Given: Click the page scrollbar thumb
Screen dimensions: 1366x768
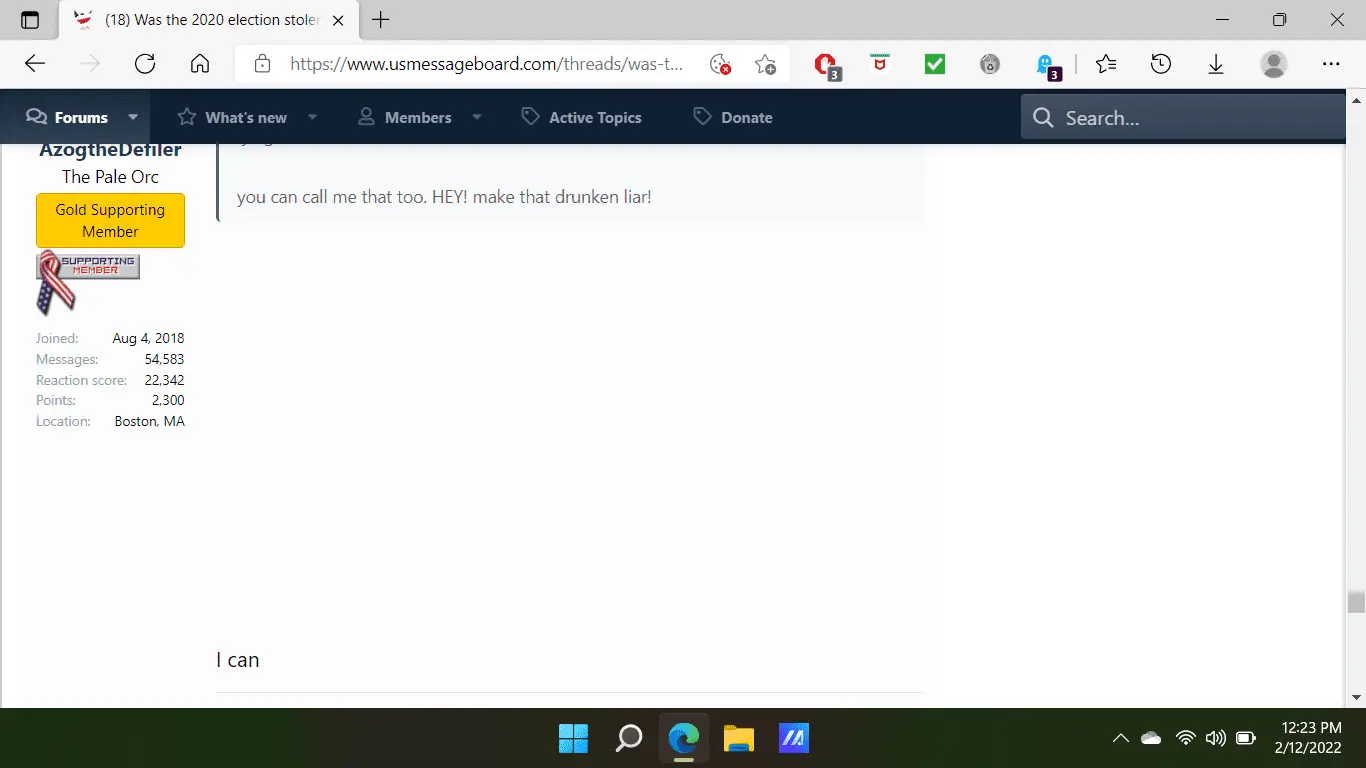Looking at the screenshot, I should point(1356,601).
